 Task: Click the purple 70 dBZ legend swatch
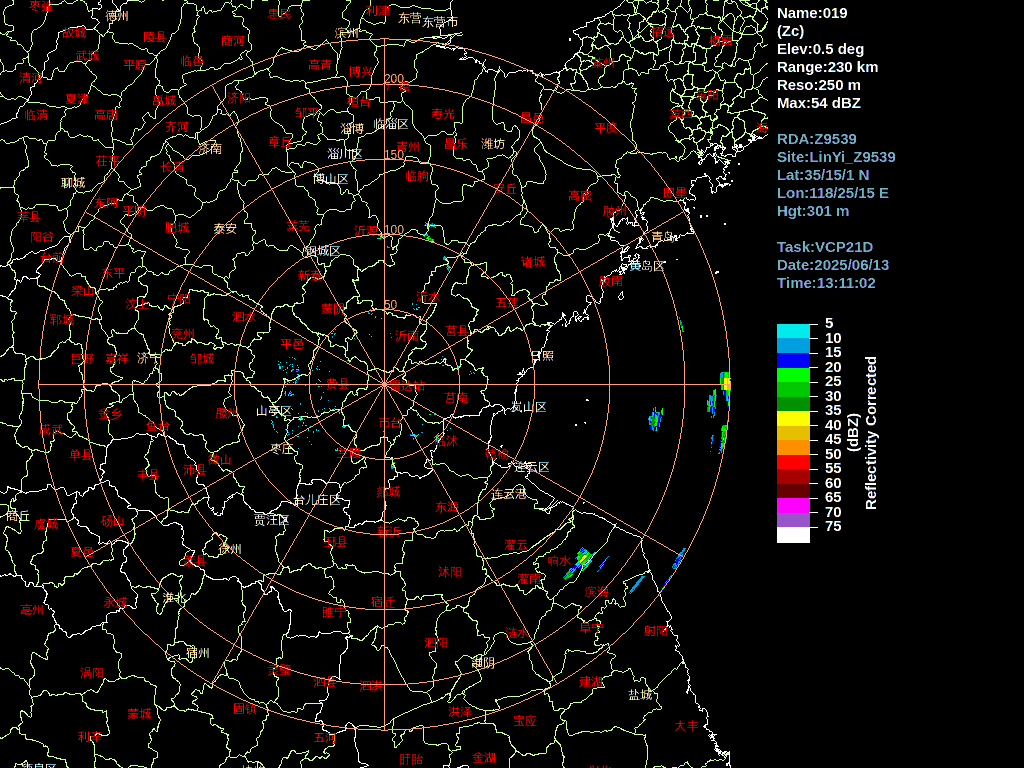pyautogui.click(x=793, y=520)
